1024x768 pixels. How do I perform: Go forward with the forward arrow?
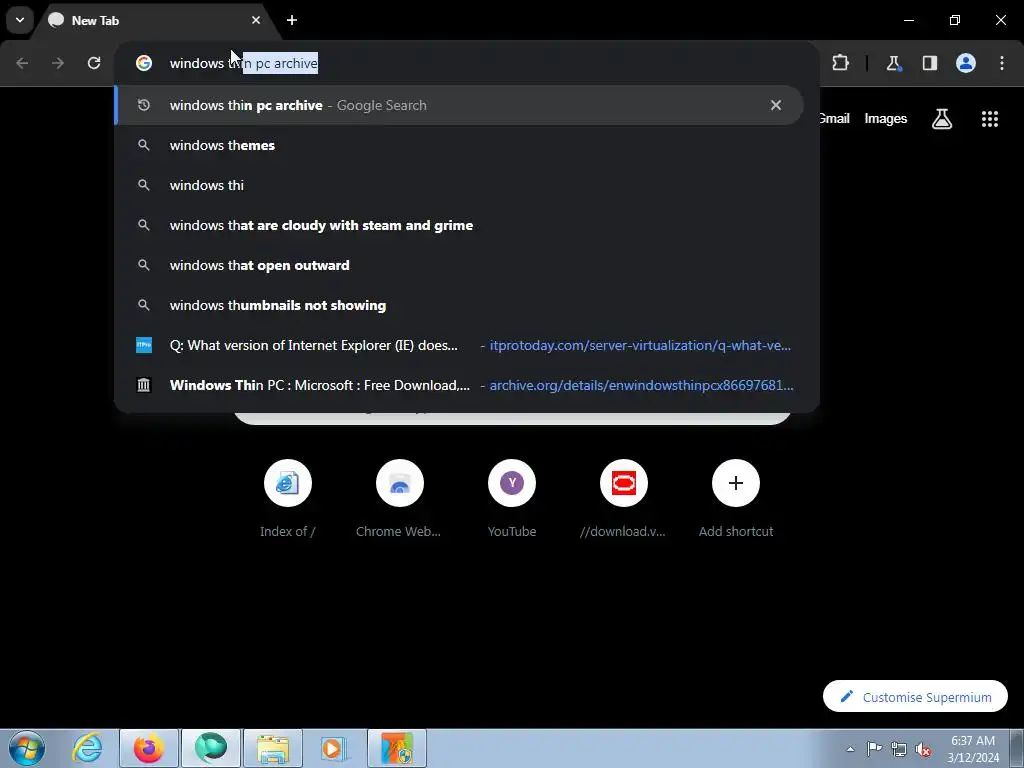pyautogui.click(x=58, y=63)
